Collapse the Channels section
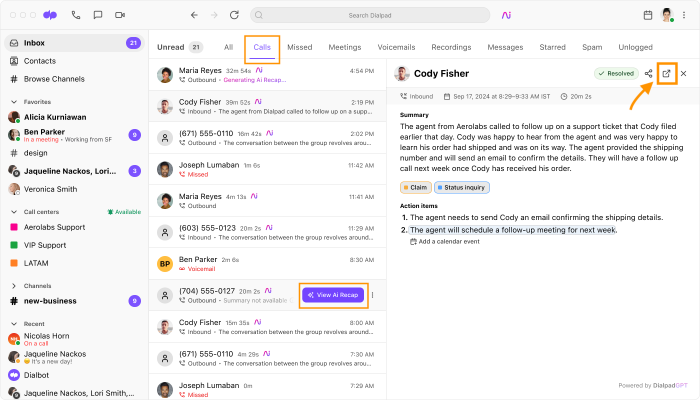 [x=13, y=286]
